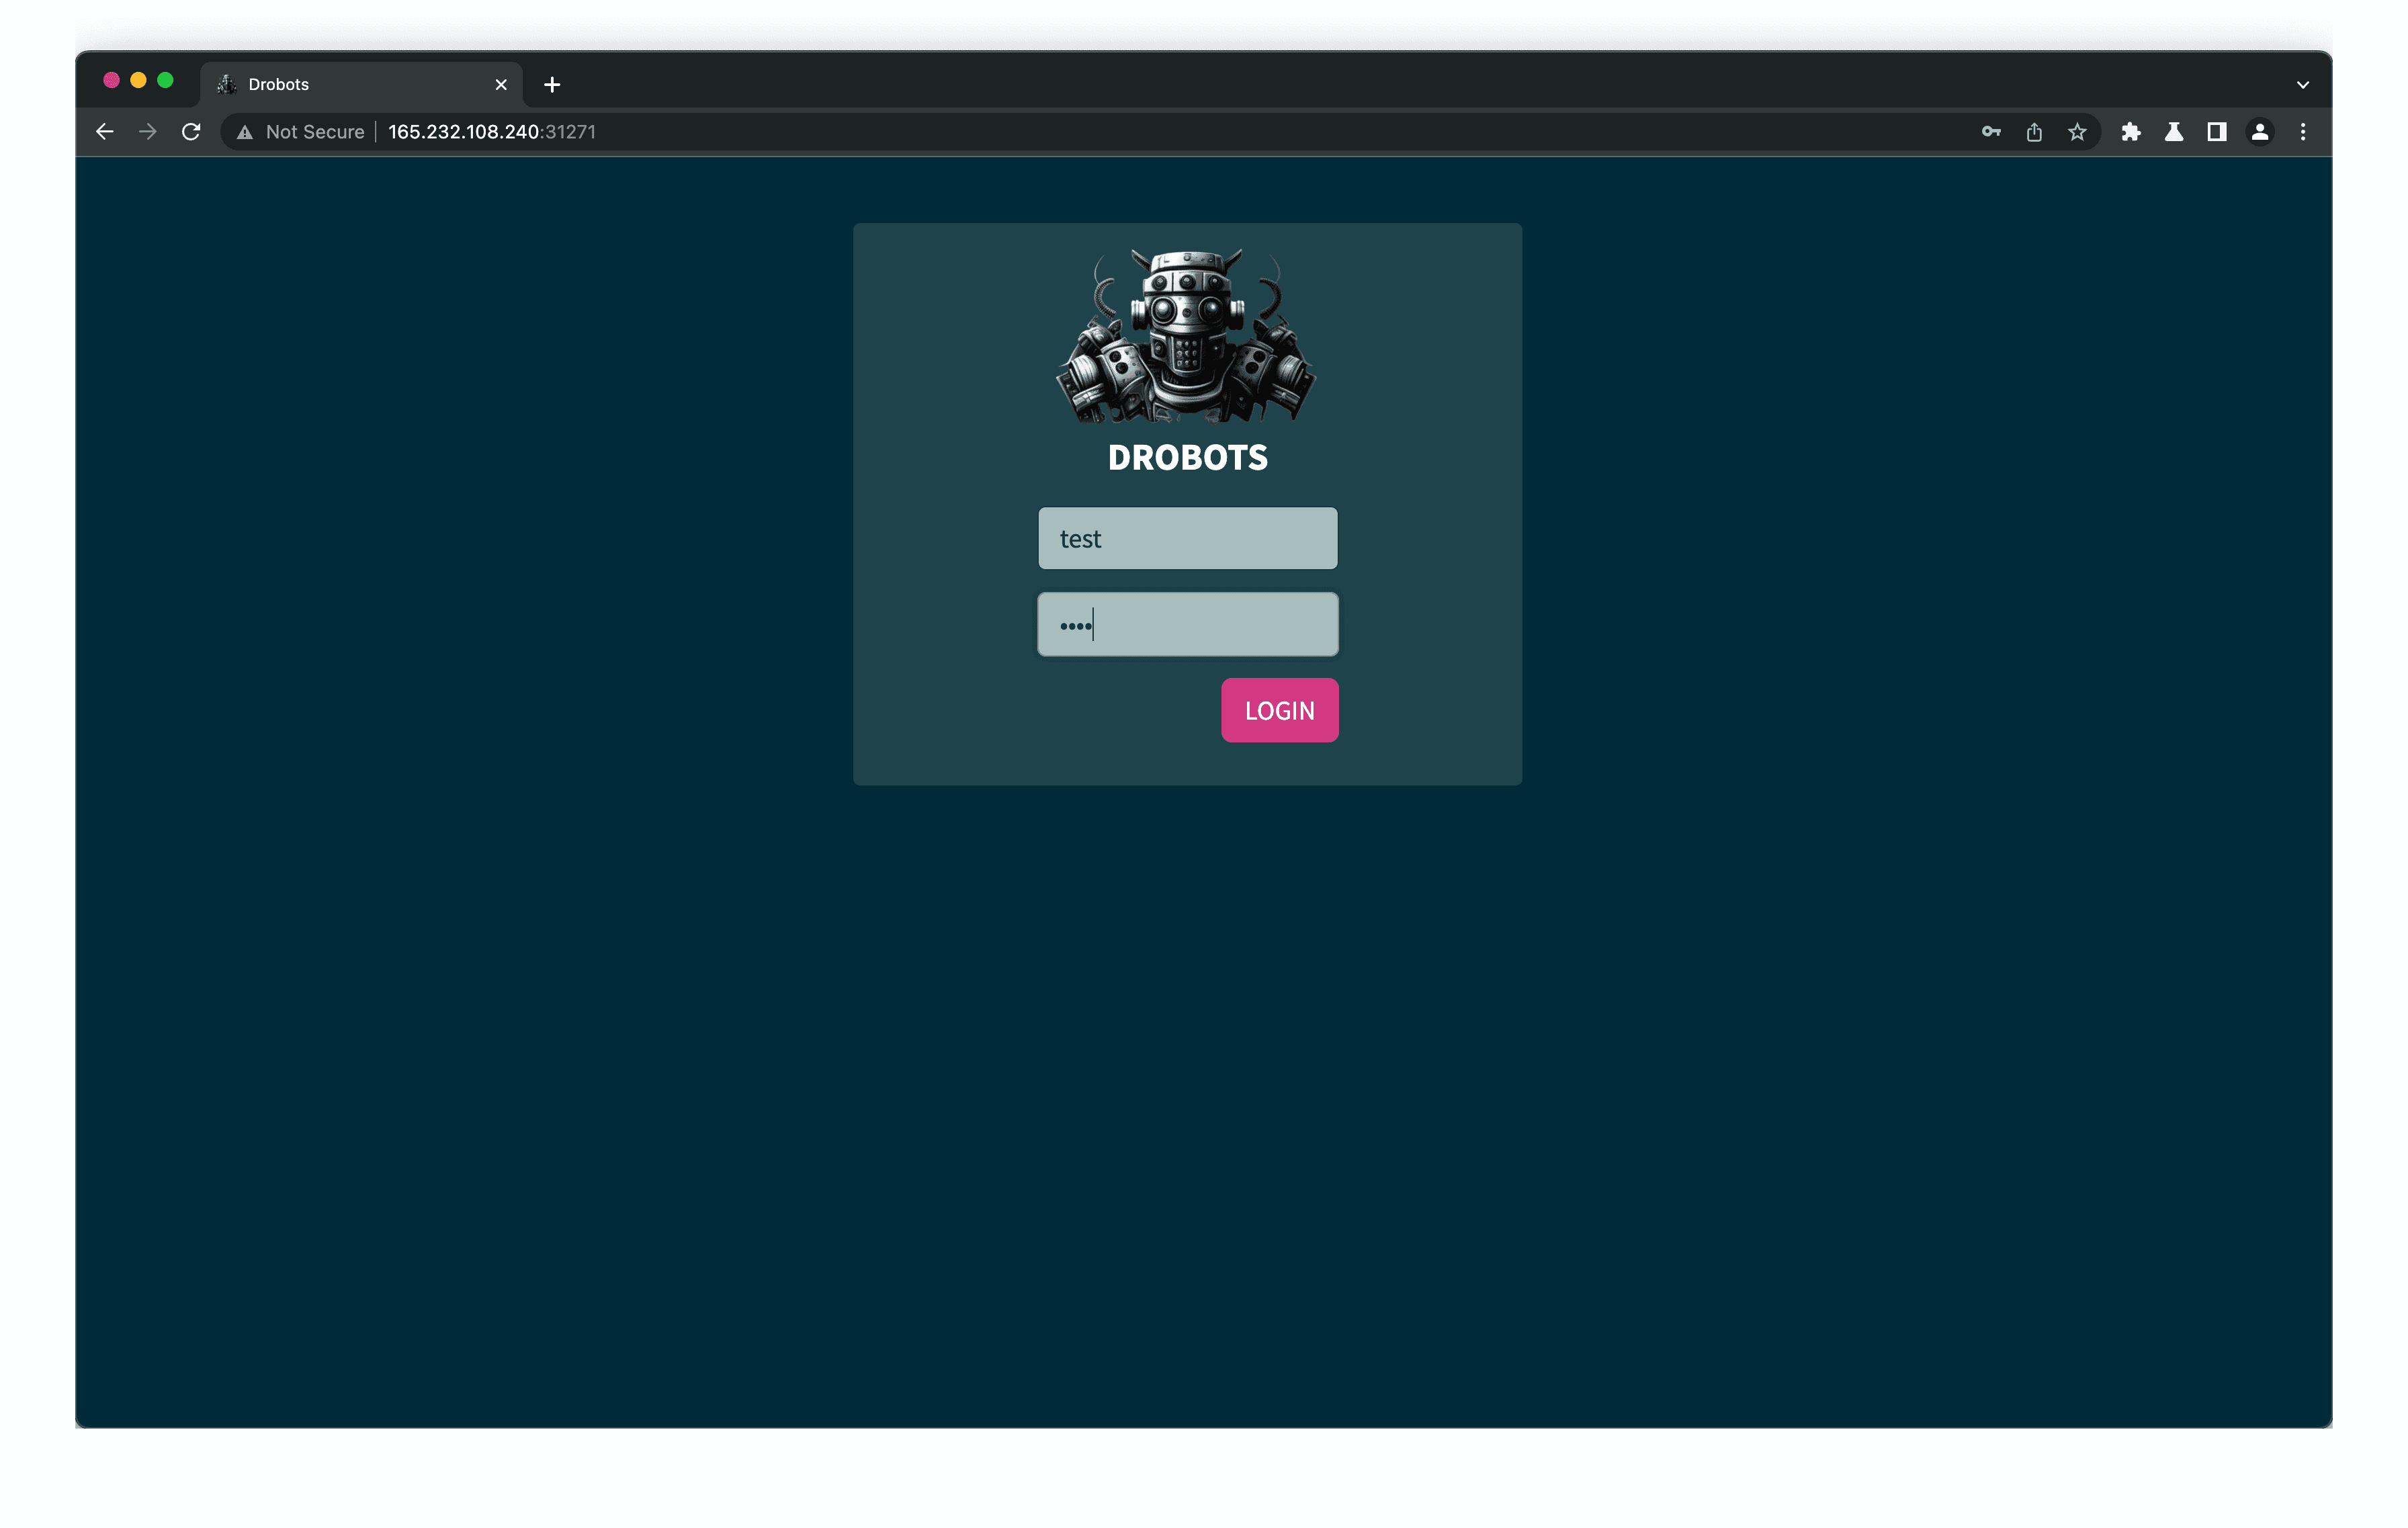This screenshot has height=1528, width=2408.
Task: Minimize the window with the yellow button
Action: [139, 80]
